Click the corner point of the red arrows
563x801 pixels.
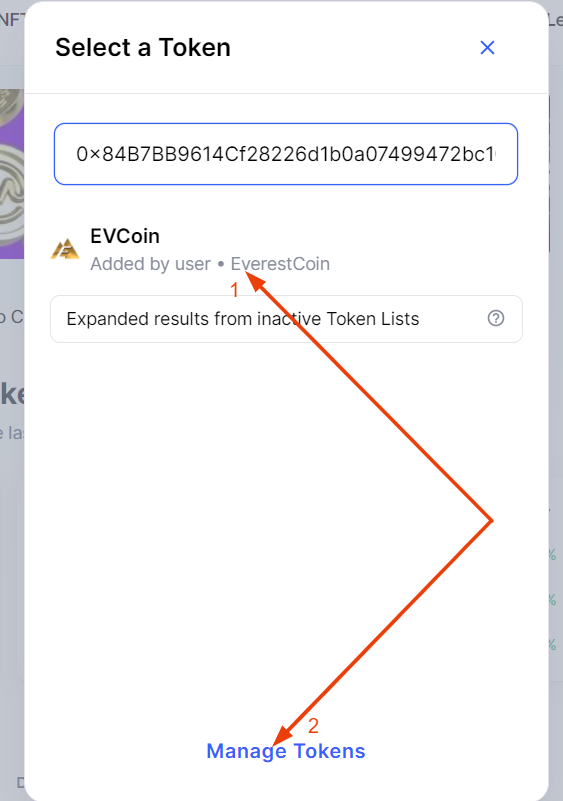point(490,521)
